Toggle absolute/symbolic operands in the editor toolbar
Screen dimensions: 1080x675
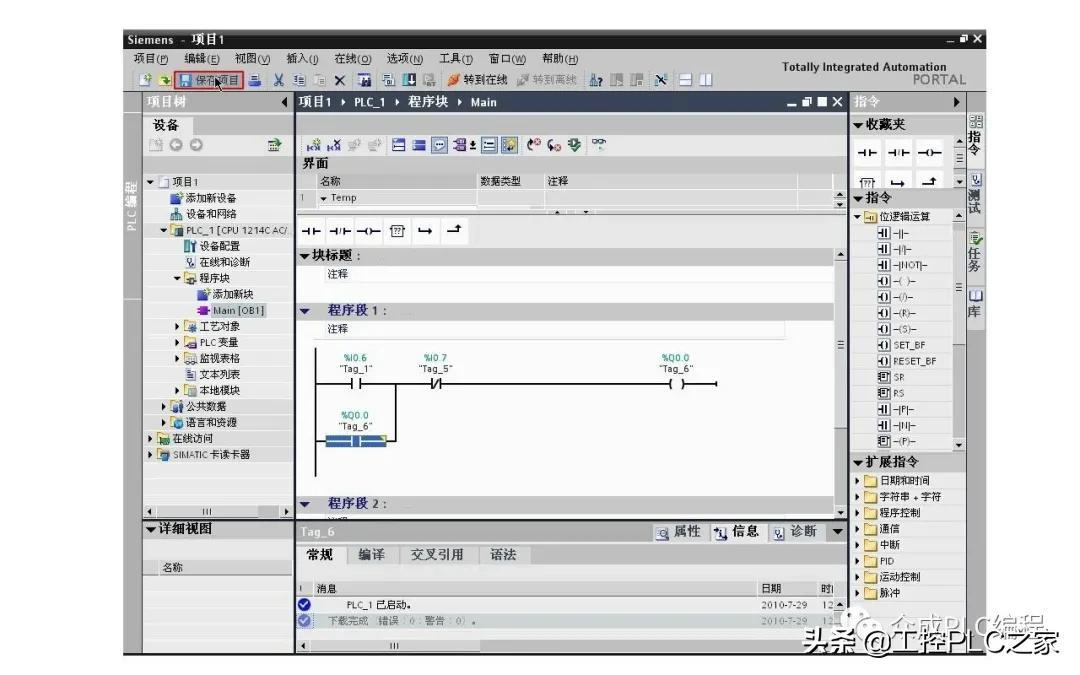click(460, 145)
